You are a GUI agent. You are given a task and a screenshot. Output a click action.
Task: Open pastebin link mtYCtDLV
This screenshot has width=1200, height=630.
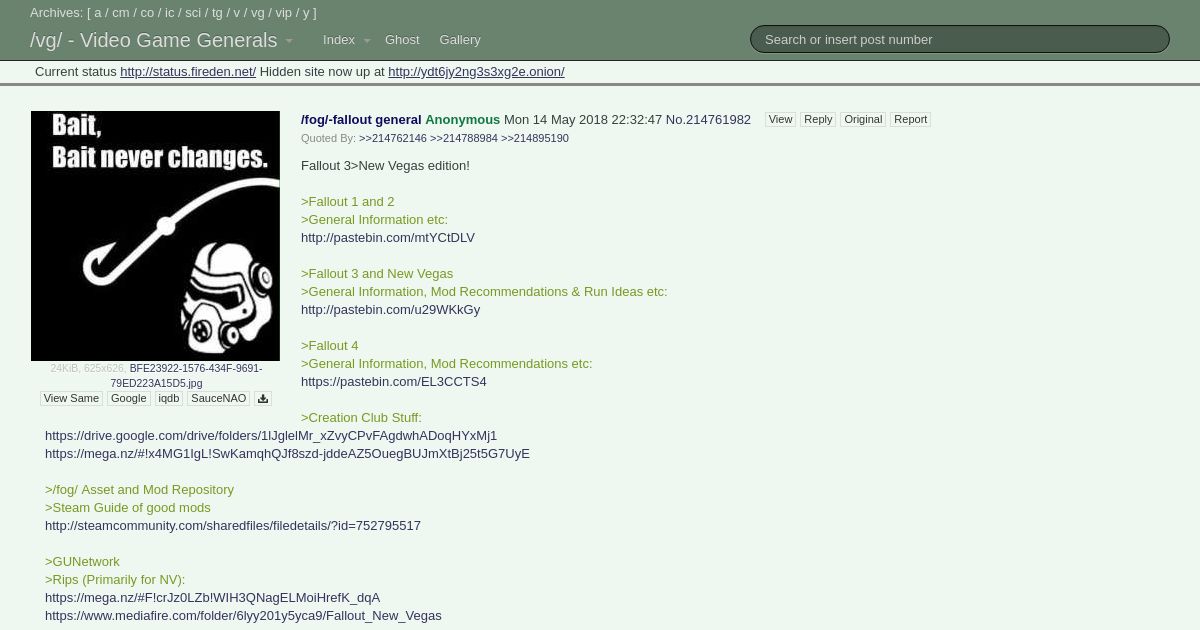click(x=388, y=237)
